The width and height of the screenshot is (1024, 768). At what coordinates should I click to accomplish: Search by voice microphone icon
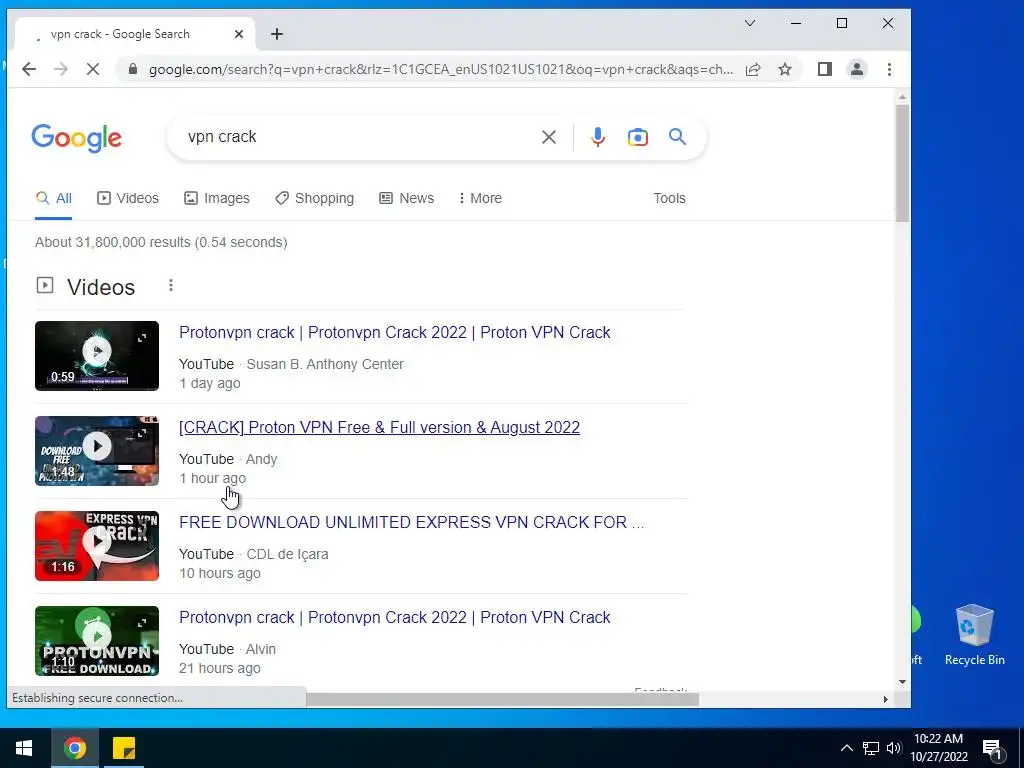(x=598, y=137)
